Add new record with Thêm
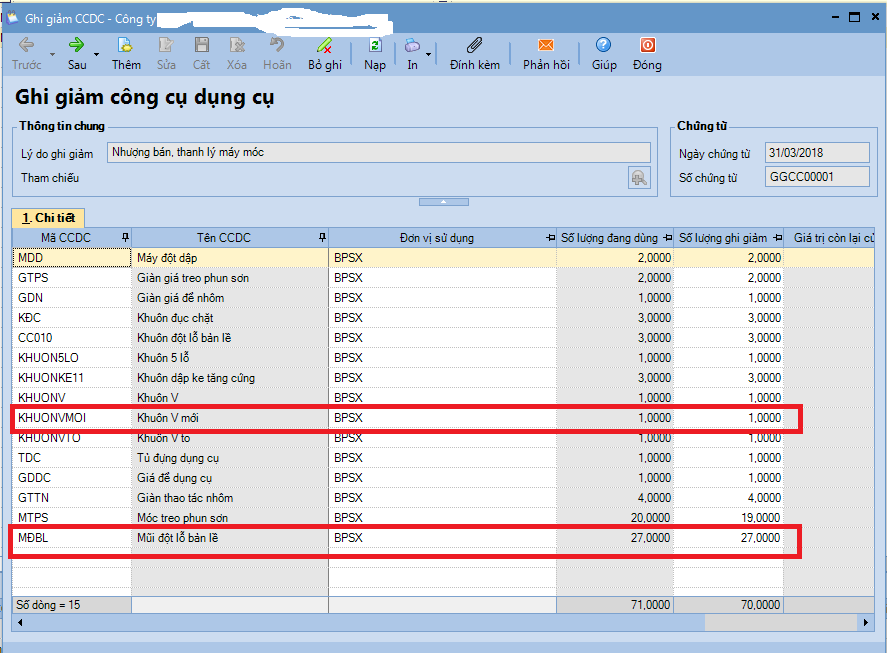This screenshot has height=653, width=887. (126, 54)
